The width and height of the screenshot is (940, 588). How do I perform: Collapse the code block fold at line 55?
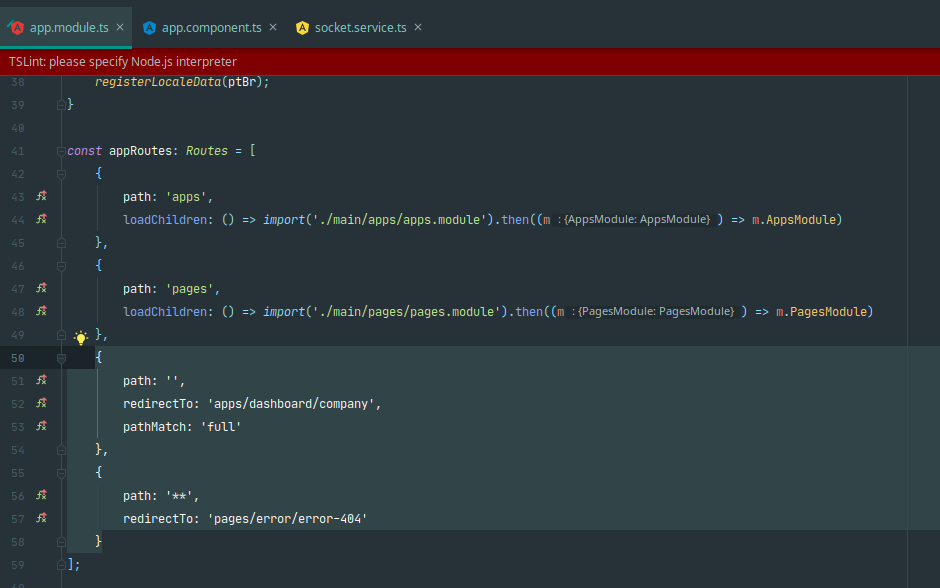(61, 473)
